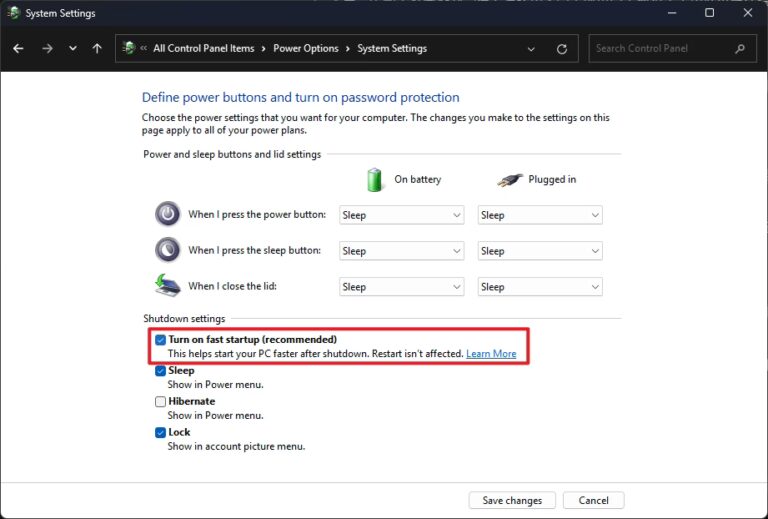
Task: Click the System Settings title bar icon
Action: coord(14,13)
